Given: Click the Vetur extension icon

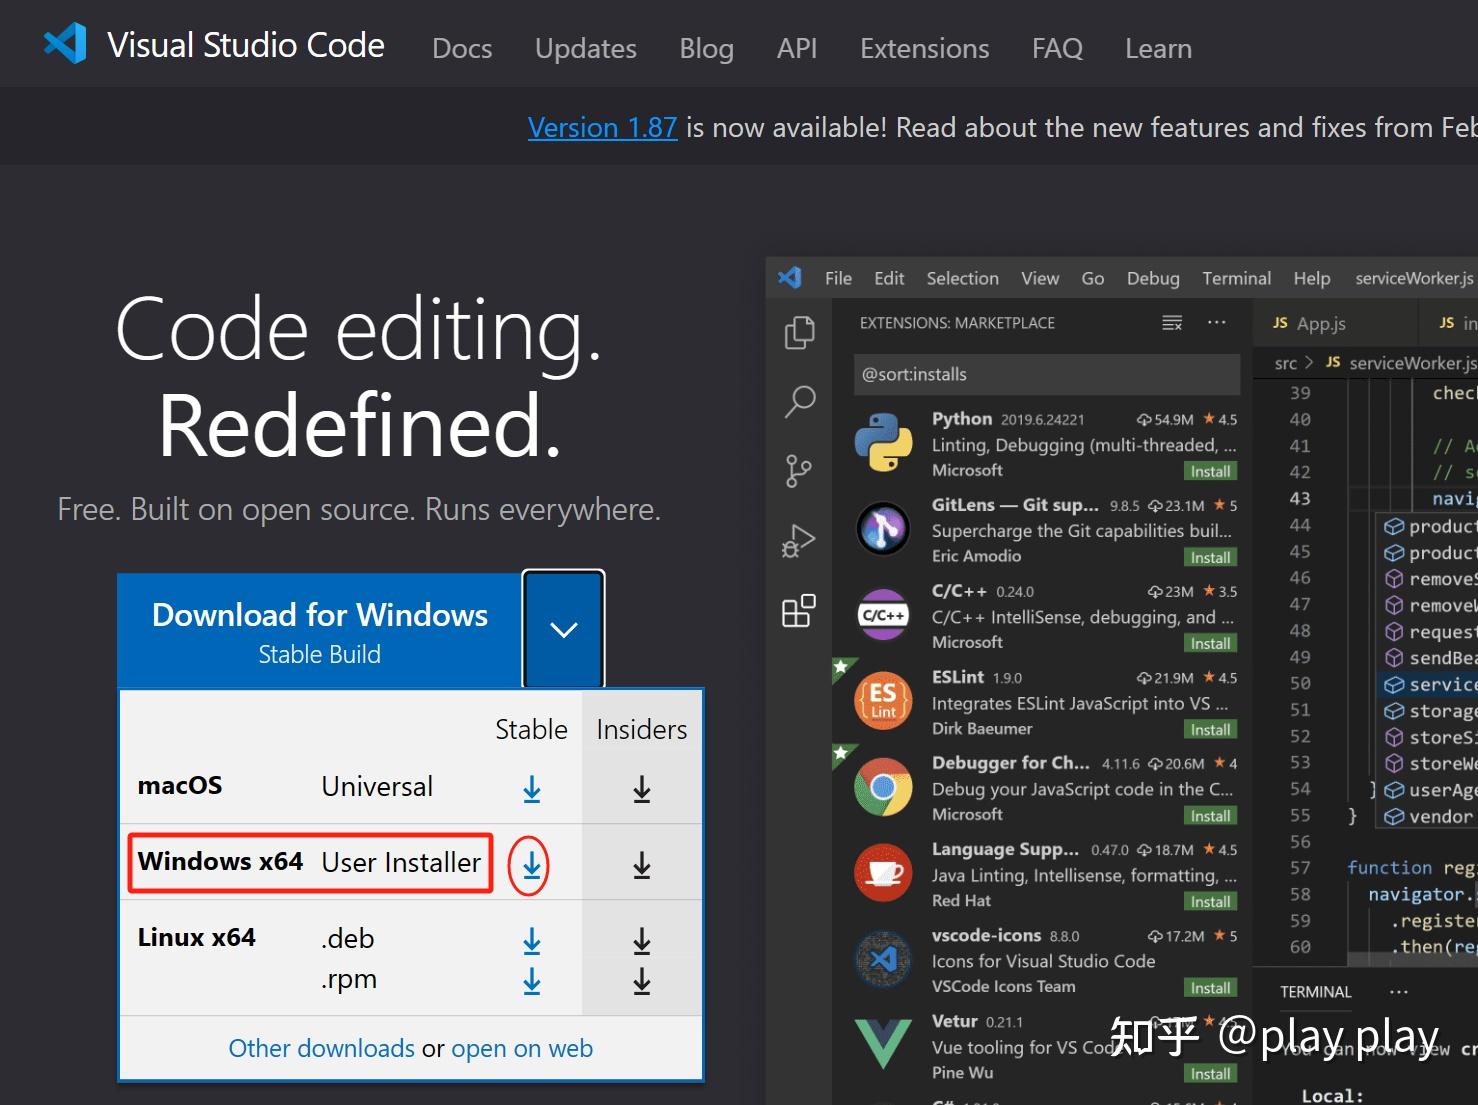Looking at the screenshot, I should (x=884, y=1045).
